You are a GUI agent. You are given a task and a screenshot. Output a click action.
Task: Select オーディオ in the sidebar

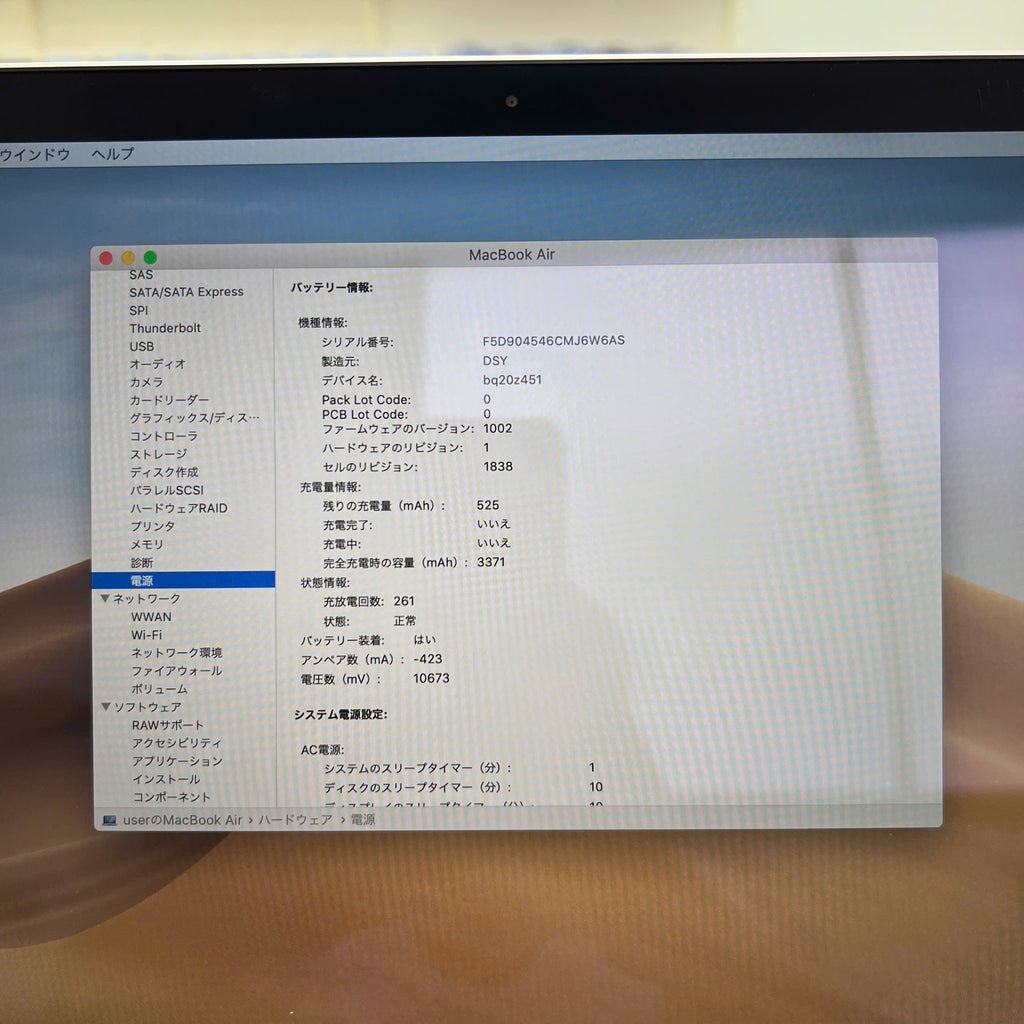click(x=158, y=364)
